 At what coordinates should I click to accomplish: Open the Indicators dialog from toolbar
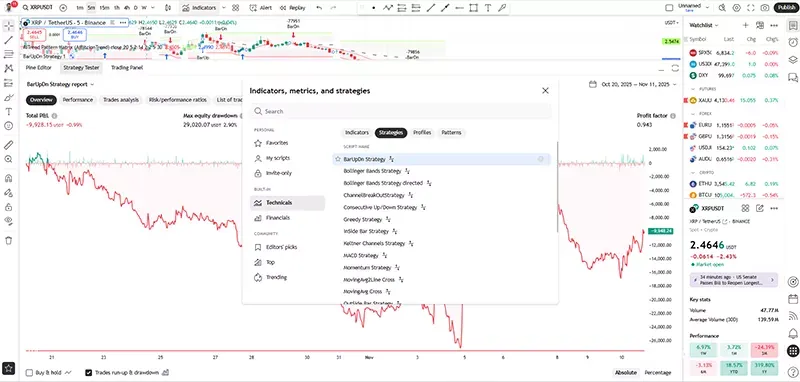199,8
